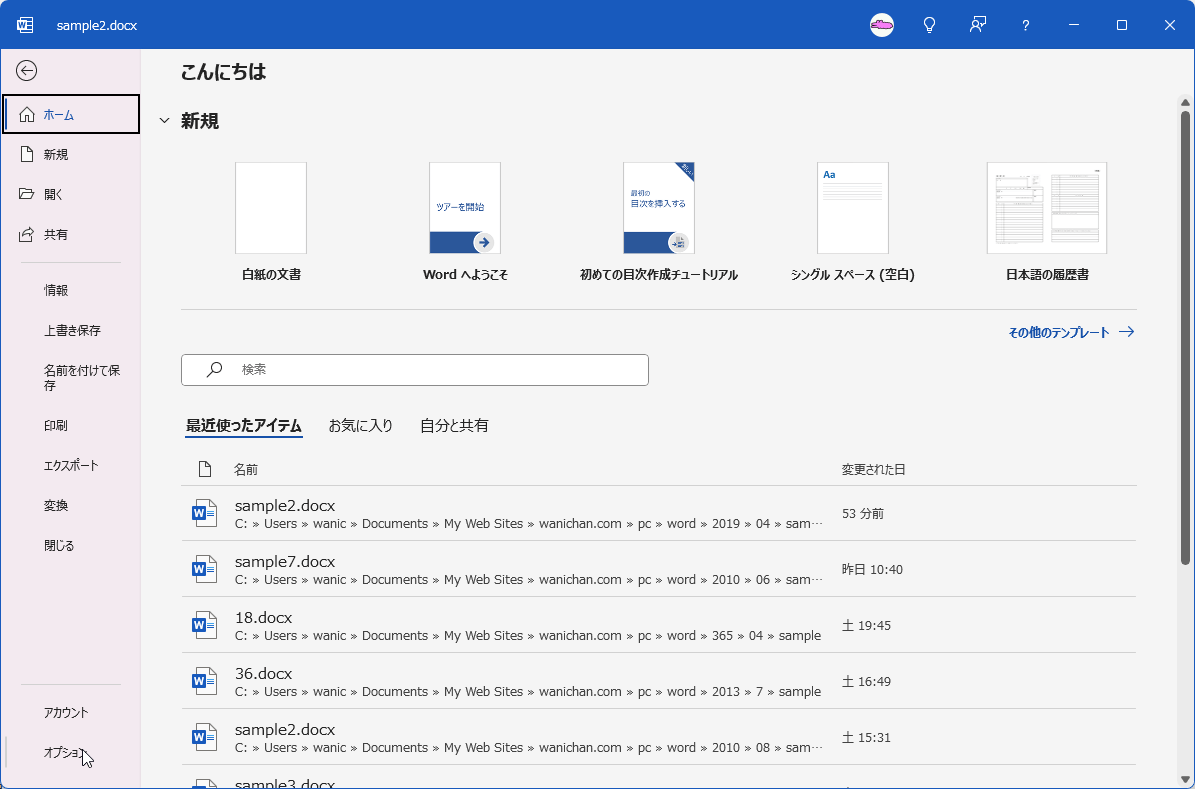Click the house icon beside ホーム
The height and width of the screenshot is (789, 1195).
(x=27, y=114)
